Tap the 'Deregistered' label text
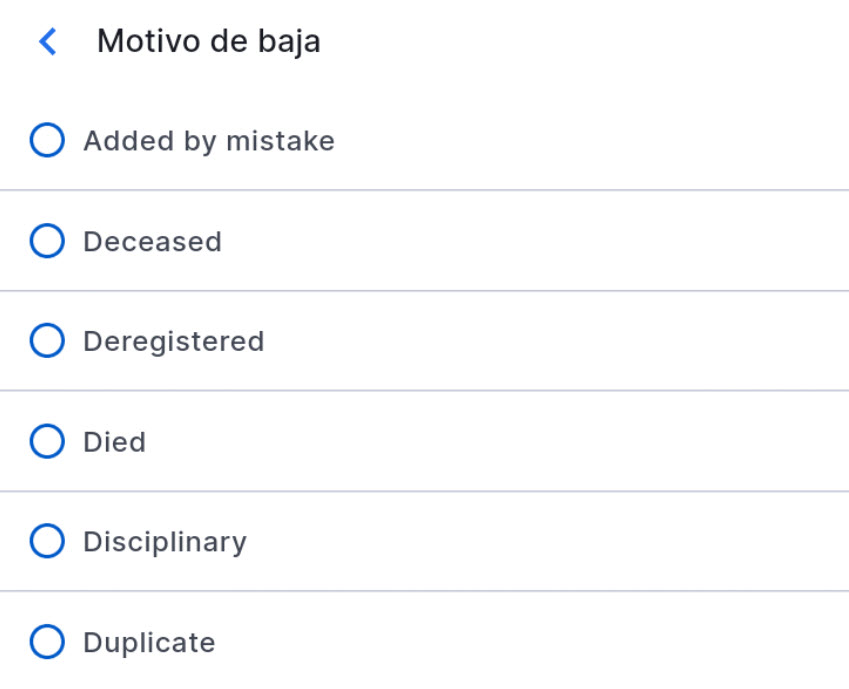 point(173,341)
